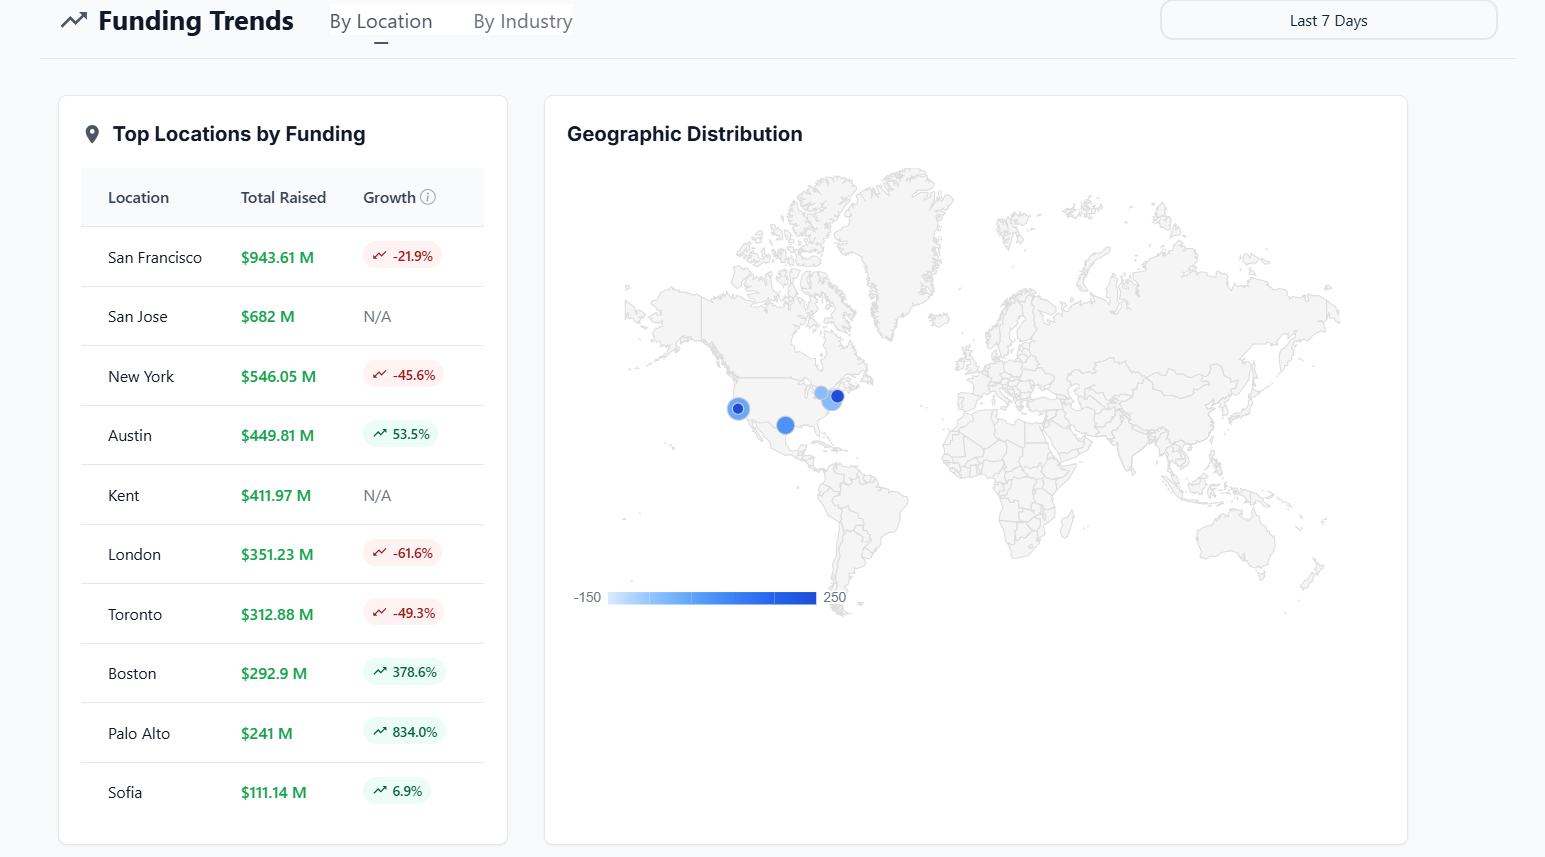
Task: Click the dark blue marker on the east coast
Action: 837,396
